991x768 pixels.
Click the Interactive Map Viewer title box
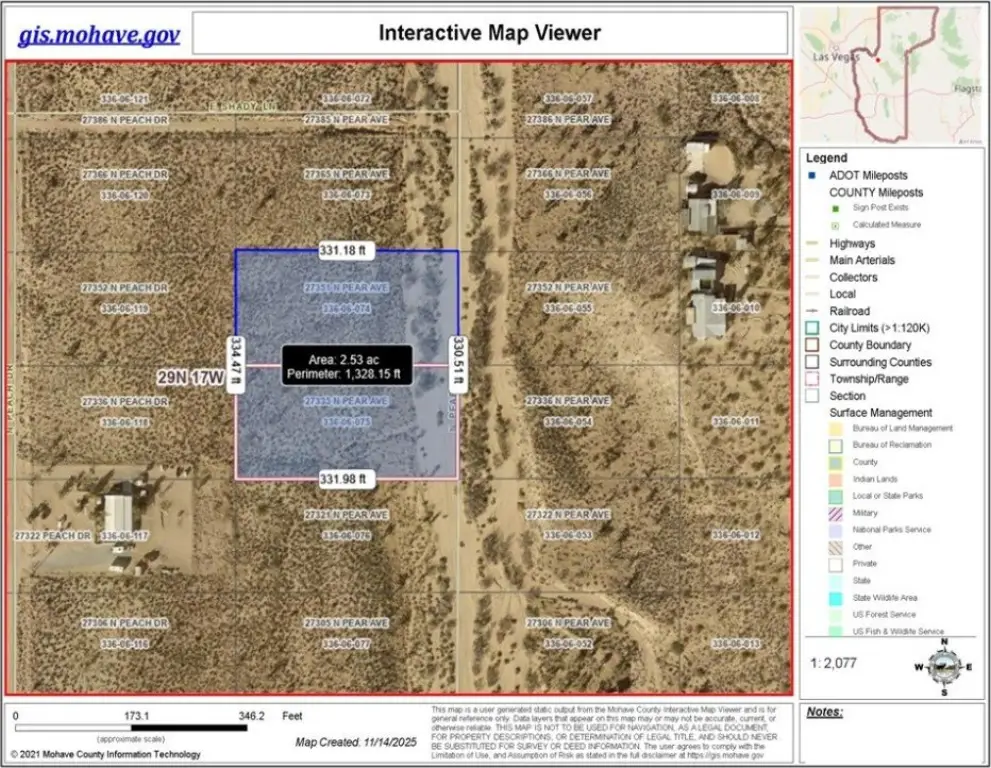[x=489, y=33]
